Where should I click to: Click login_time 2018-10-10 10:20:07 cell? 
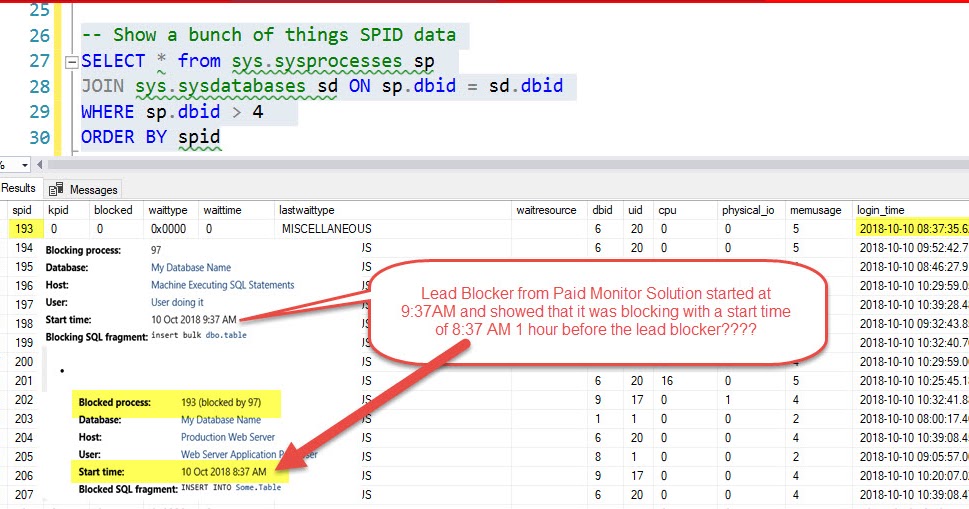[914, 476]
